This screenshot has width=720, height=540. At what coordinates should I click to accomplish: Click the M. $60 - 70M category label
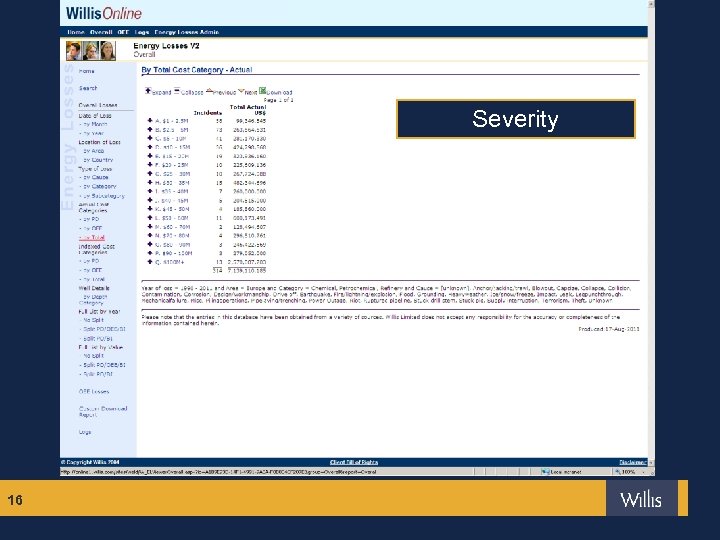click(x=173, y=227)
